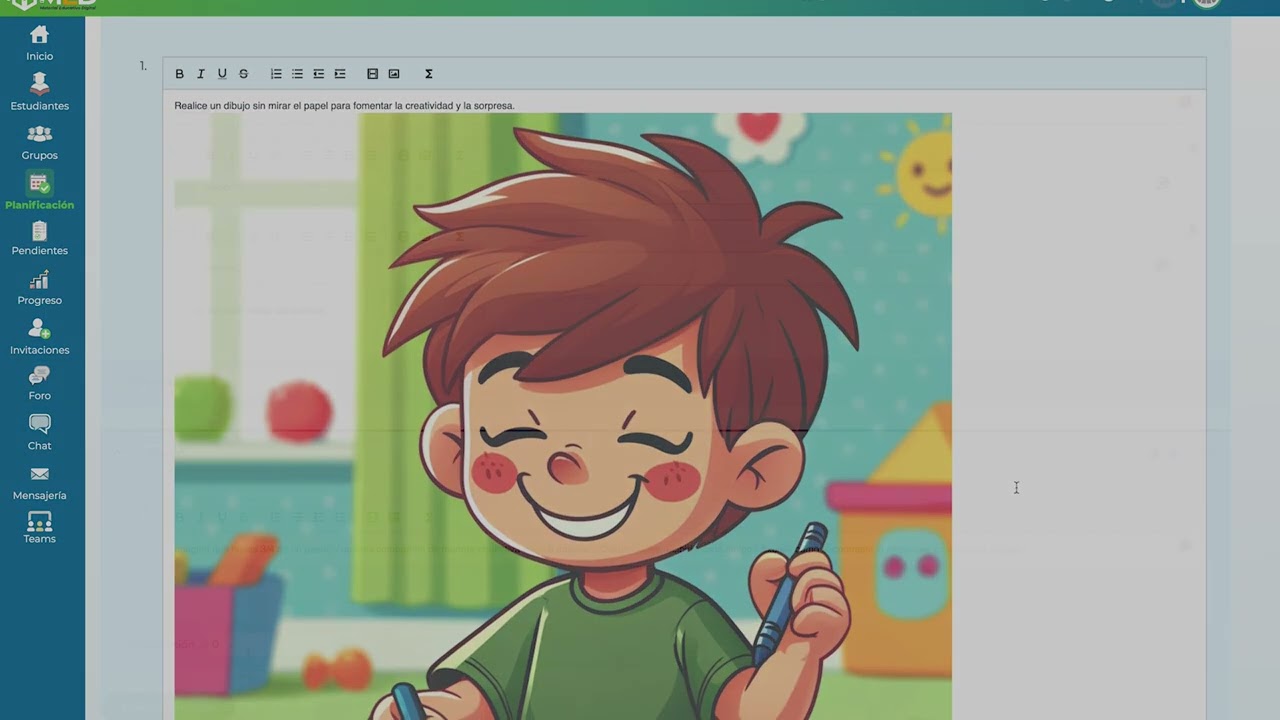Open Teams in the sidebar
Viewport: 1280px width, 720px height.
(x=40, y=528)
